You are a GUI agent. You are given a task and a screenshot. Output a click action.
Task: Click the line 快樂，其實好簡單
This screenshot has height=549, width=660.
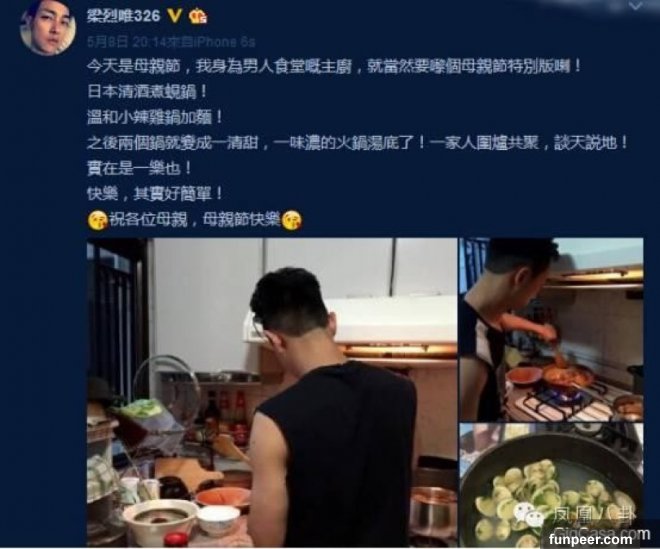click(155, 194)
